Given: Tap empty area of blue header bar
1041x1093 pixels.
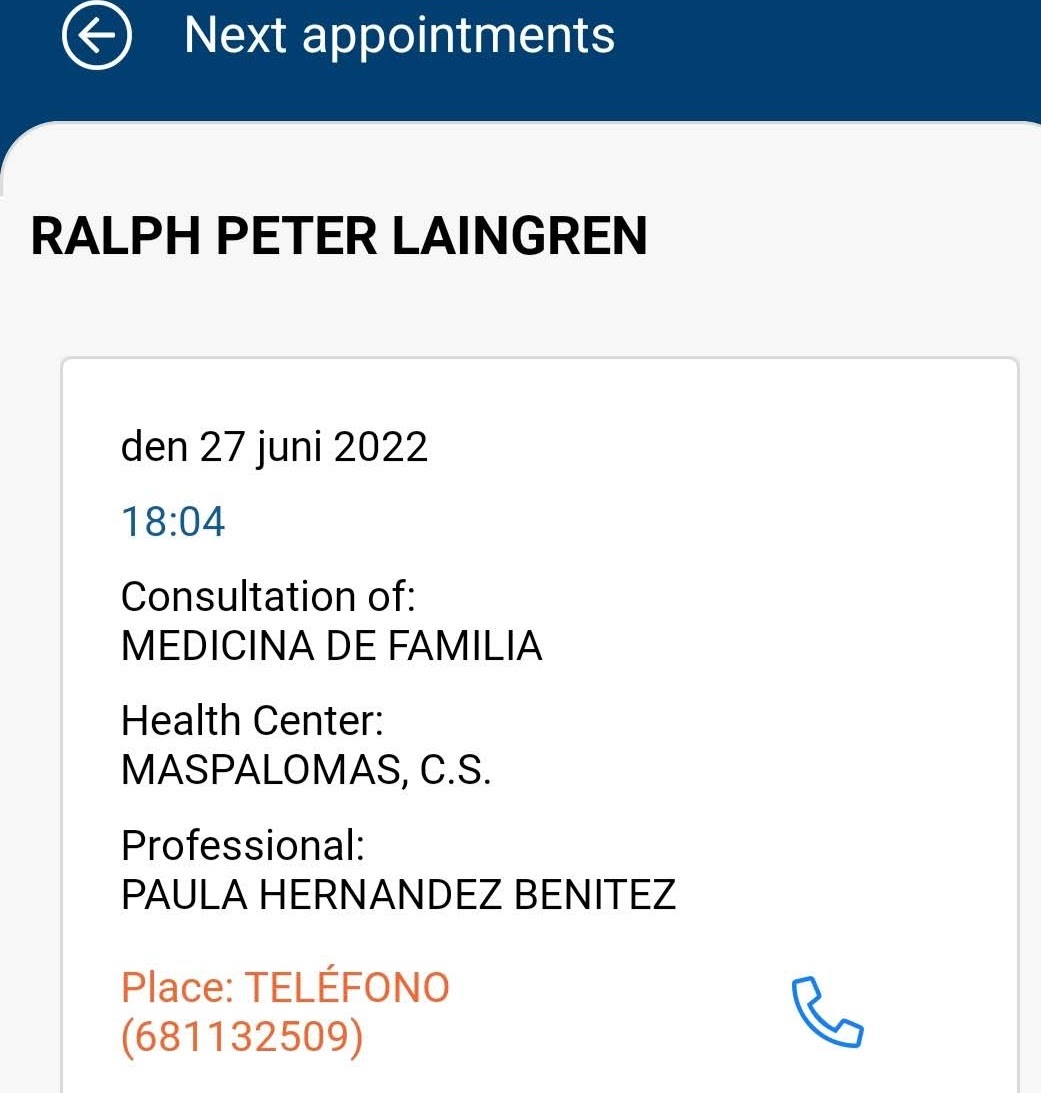Looking at the screenshot, I should click(830, 40).
